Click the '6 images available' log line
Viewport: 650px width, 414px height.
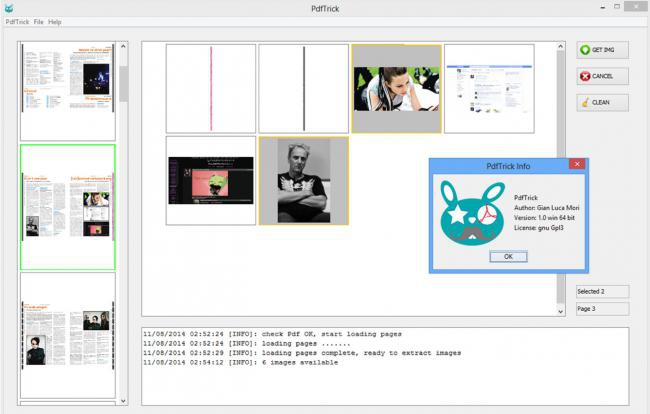[240, 363]
